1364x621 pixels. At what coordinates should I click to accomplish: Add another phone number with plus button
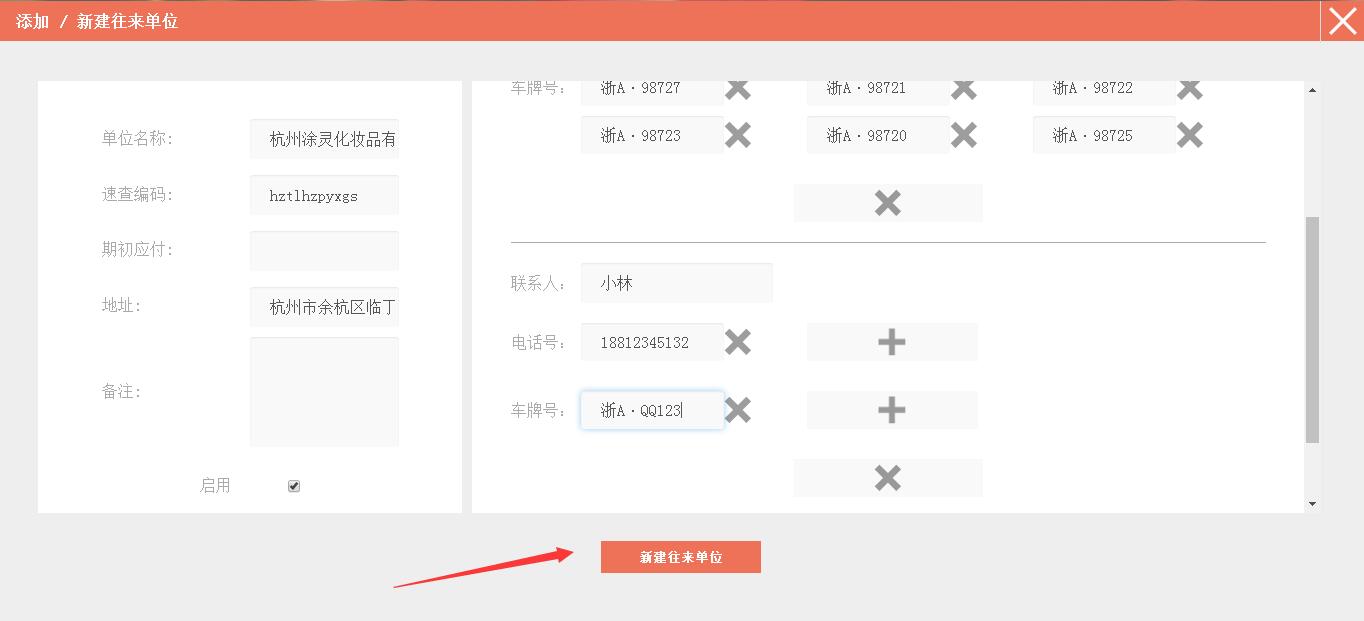click(891, 342)
